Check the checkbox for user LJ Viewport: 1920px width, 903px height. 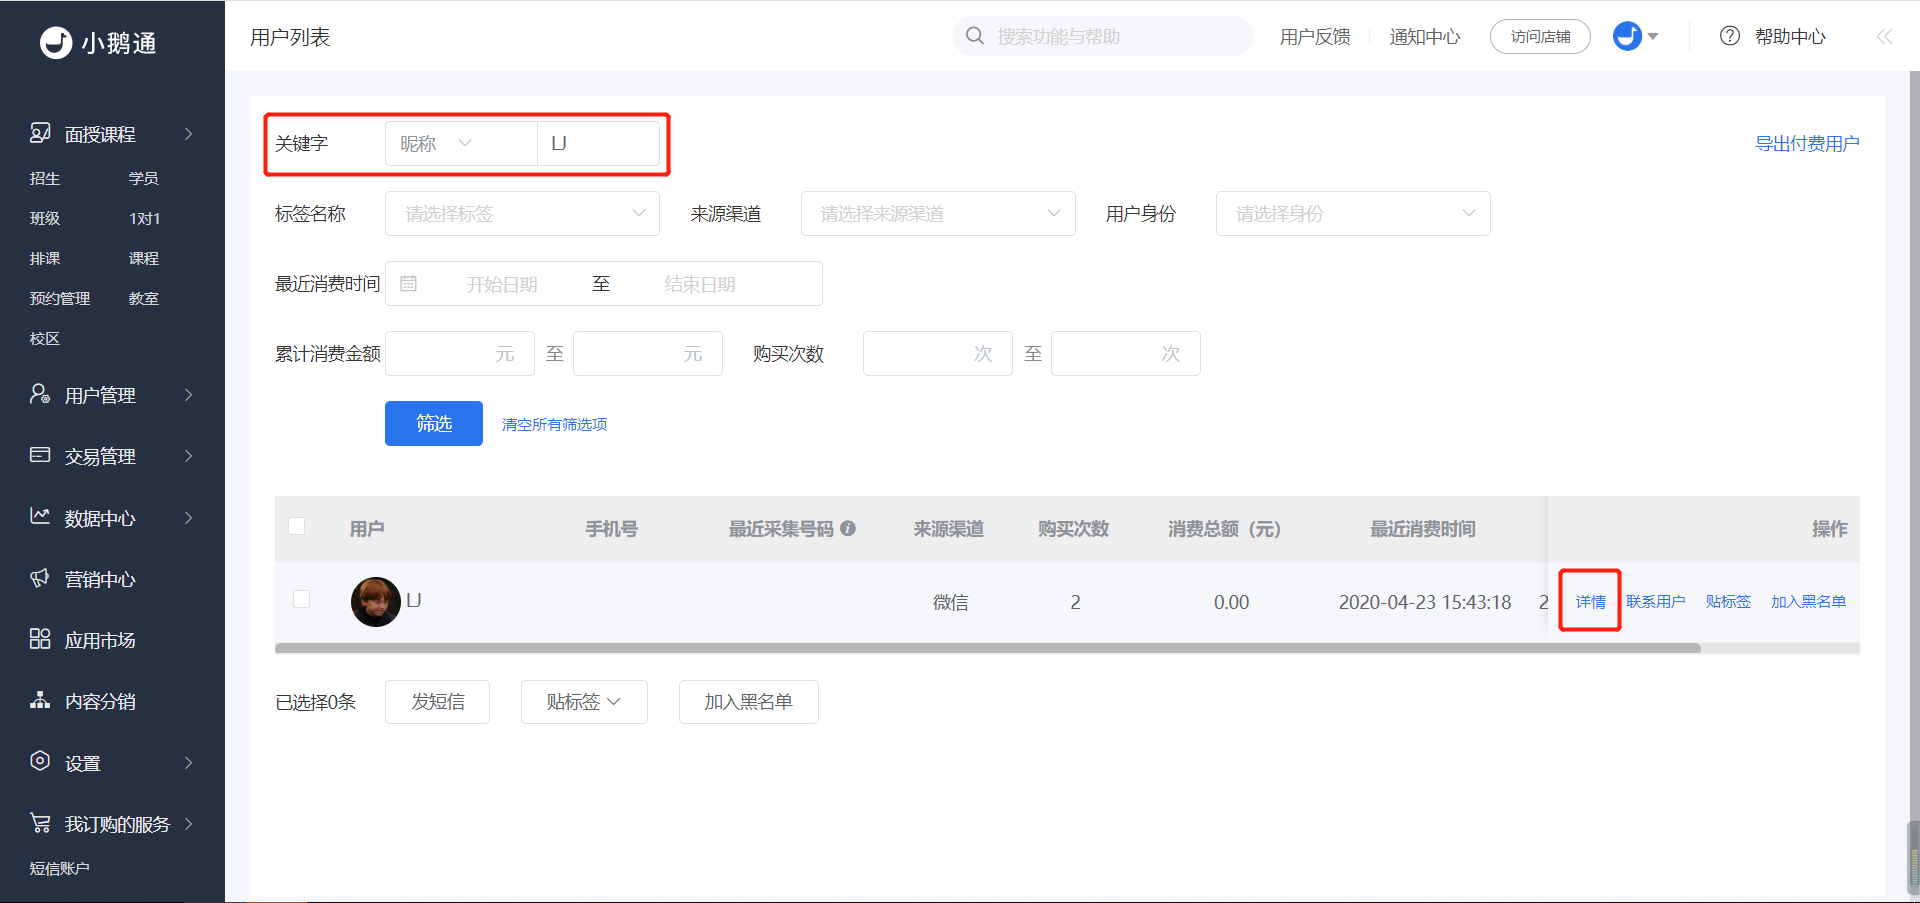pyautogui.click(x=301, y=599)
